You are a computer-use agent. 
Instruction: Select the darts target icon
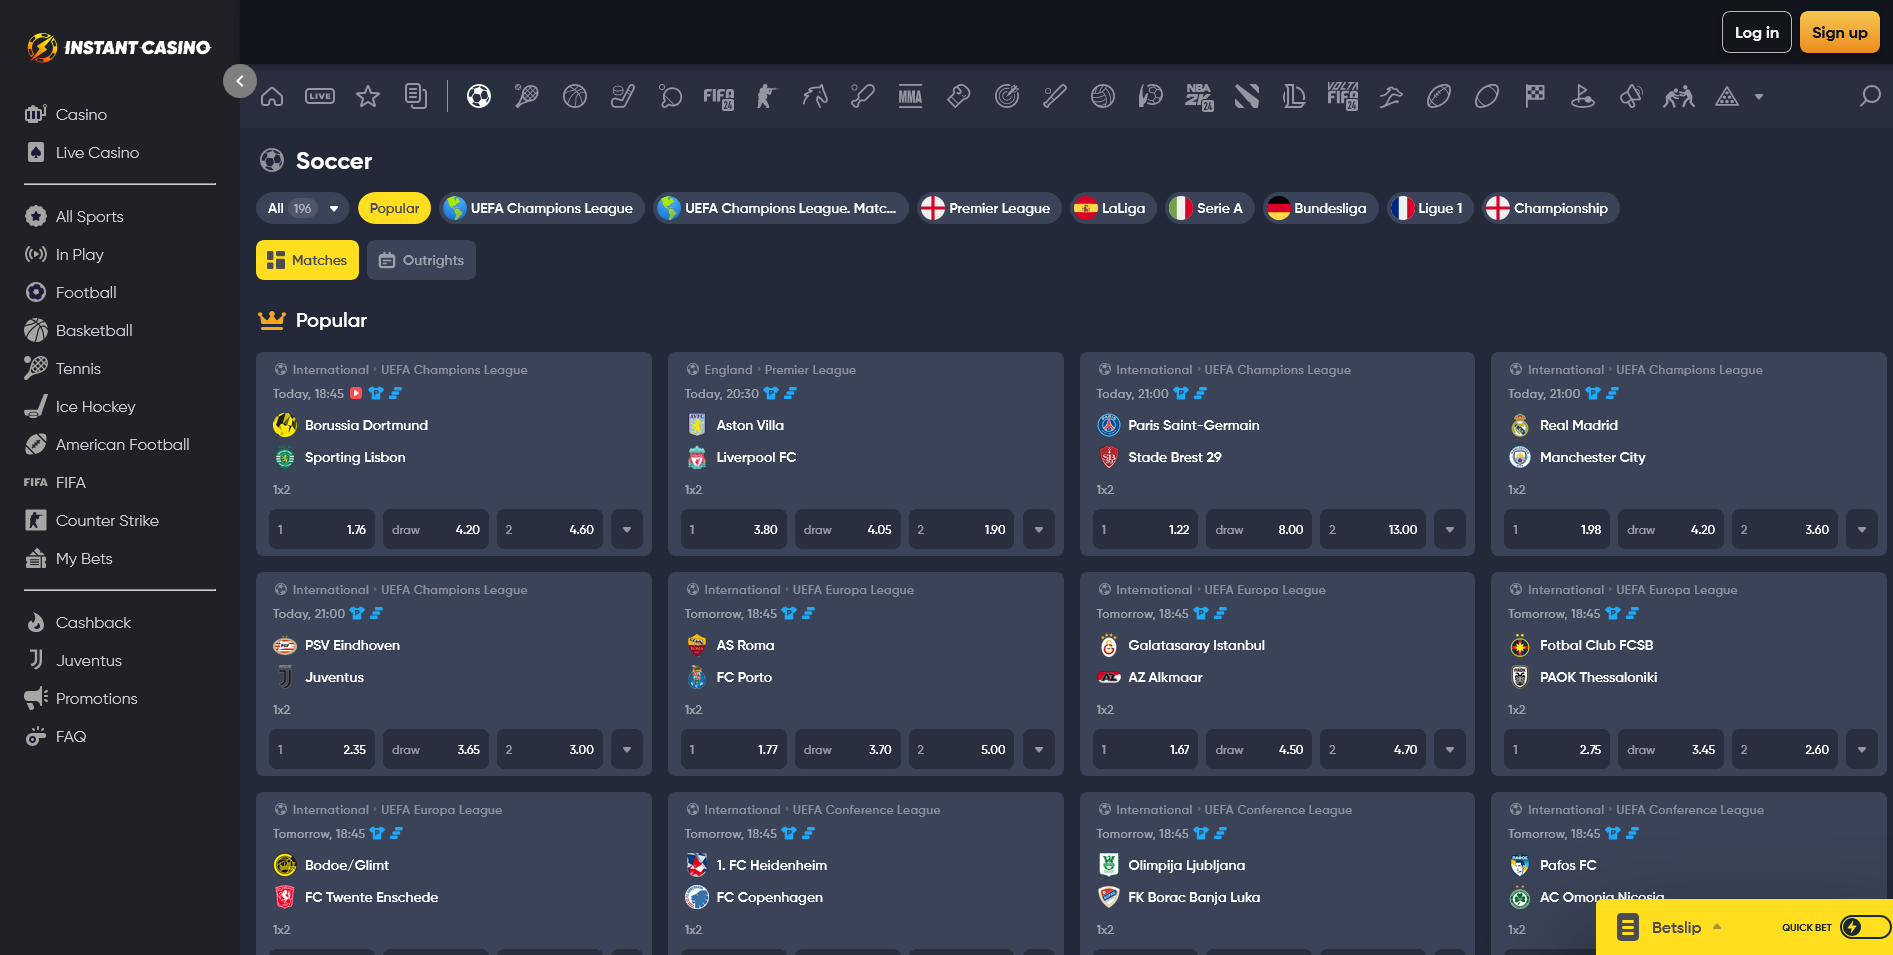1007,97
